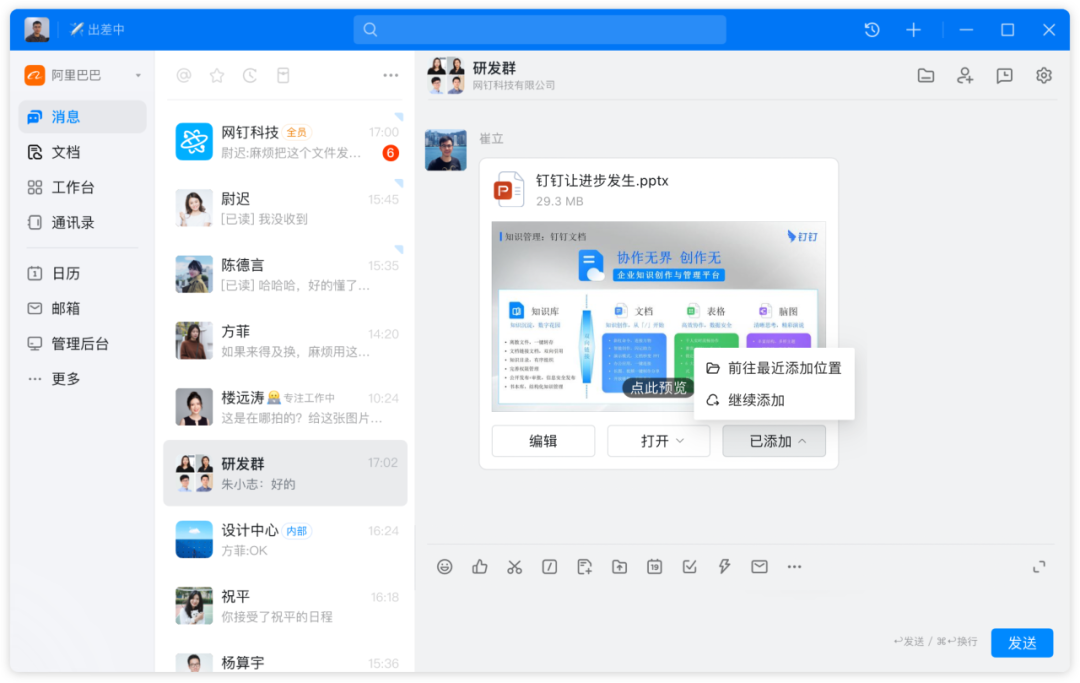Expand the 打开 dropdown button
Screen dimensions: 1080x683
(x=658, y=441)
